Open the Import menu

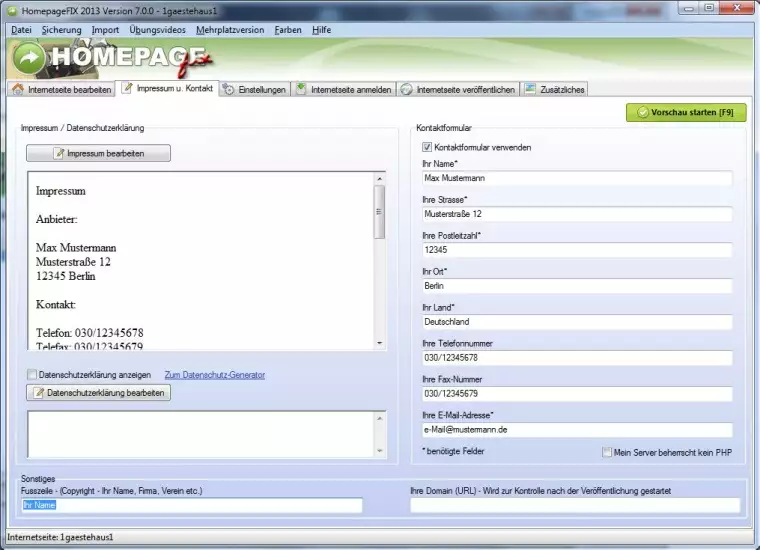[x=105, y=30]
